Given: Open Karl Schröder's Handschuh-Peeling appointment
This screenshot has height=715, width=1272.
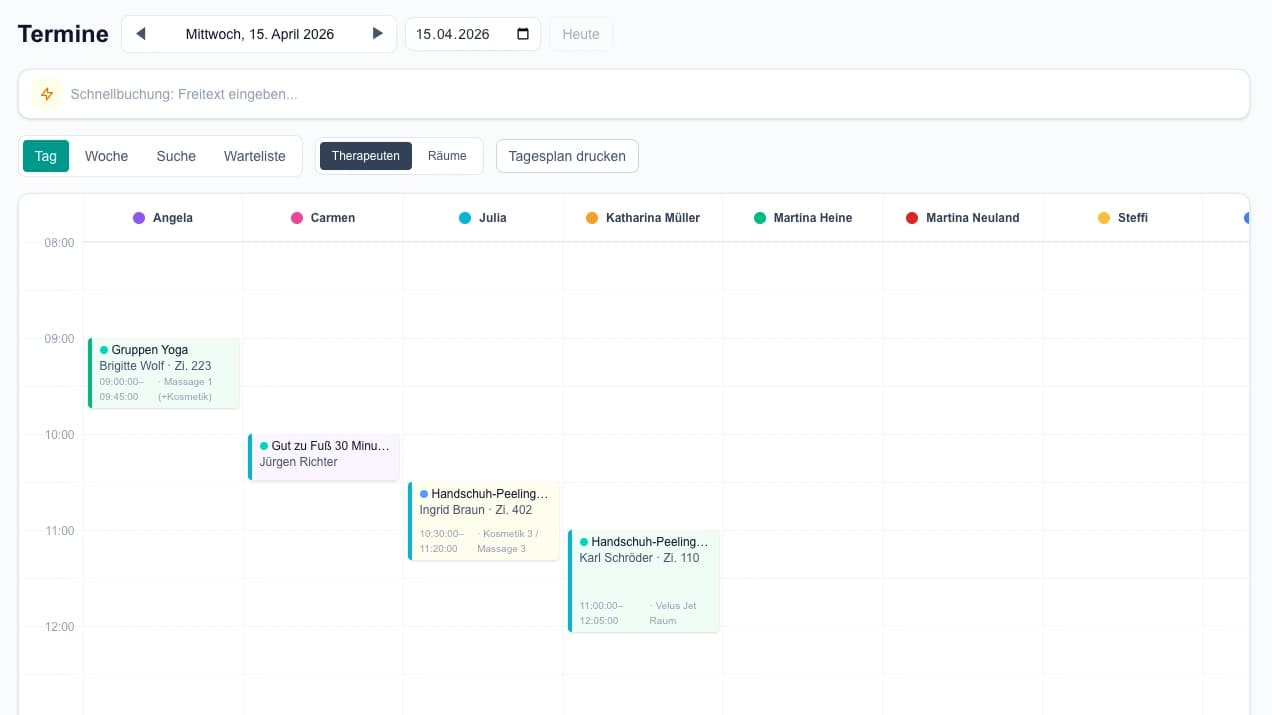Looking at the screenshot, I should pyautogui.click(x=644, y=581).
